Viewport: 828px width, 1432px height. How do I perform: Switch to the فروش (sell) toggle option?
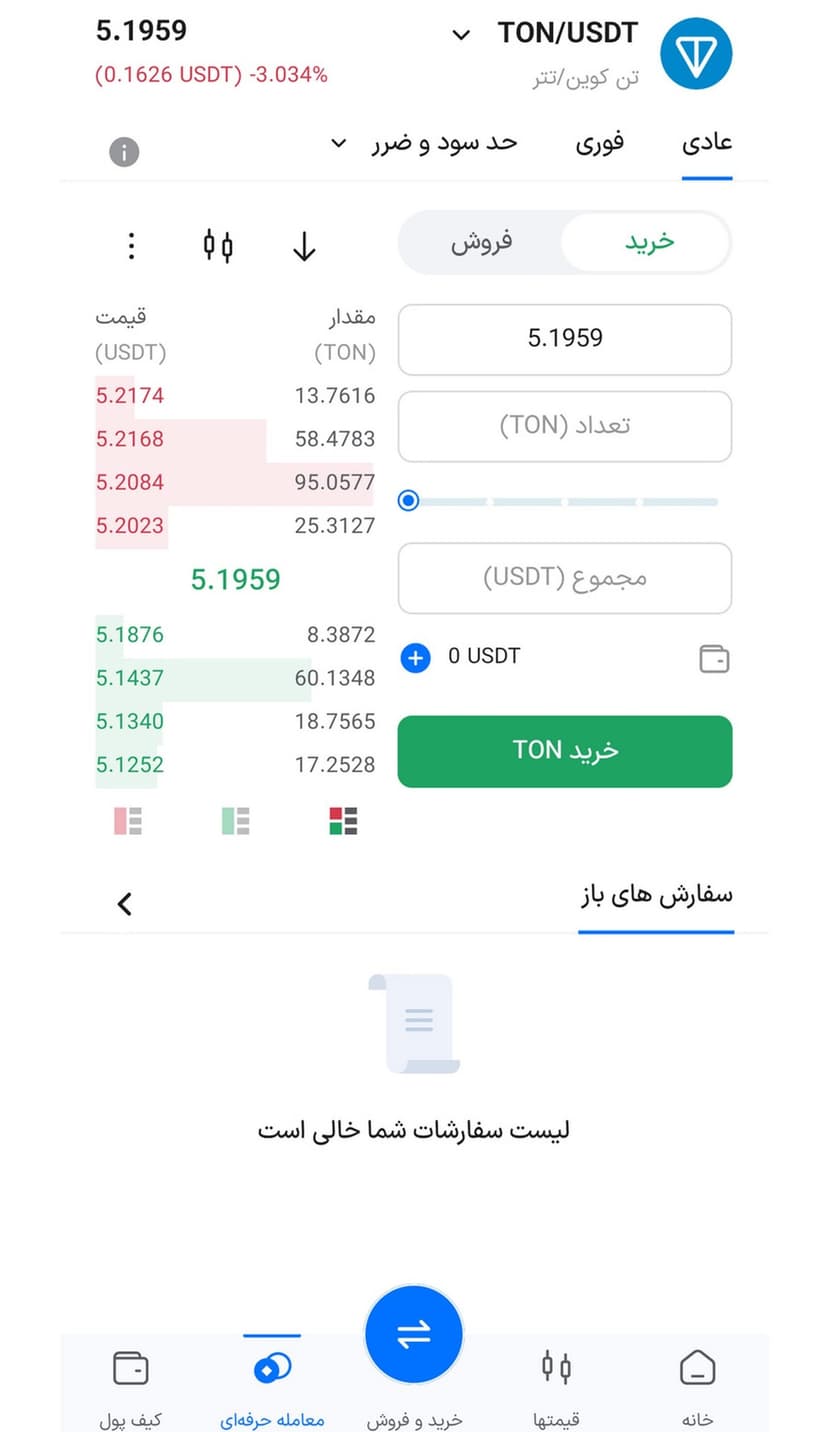[481, 242]
